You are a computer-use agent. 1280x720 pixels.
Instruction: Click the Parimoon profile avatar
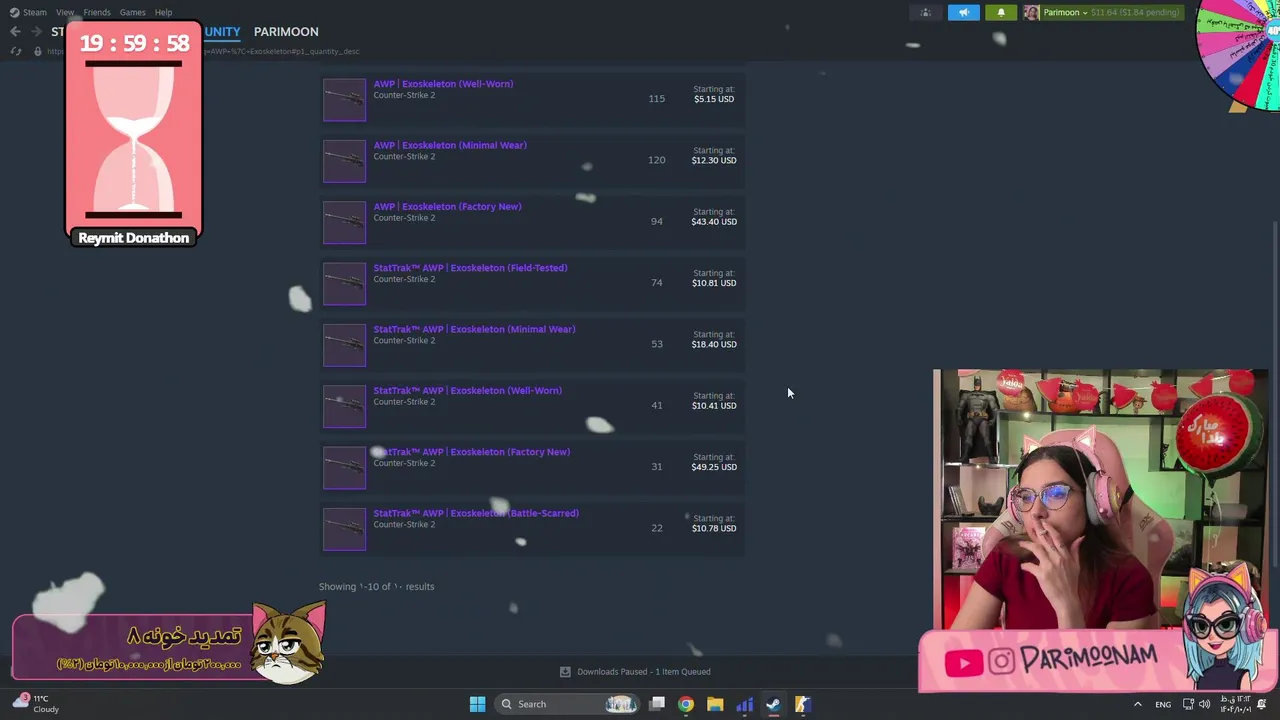pyautogui.click(x=1031, y=12)
